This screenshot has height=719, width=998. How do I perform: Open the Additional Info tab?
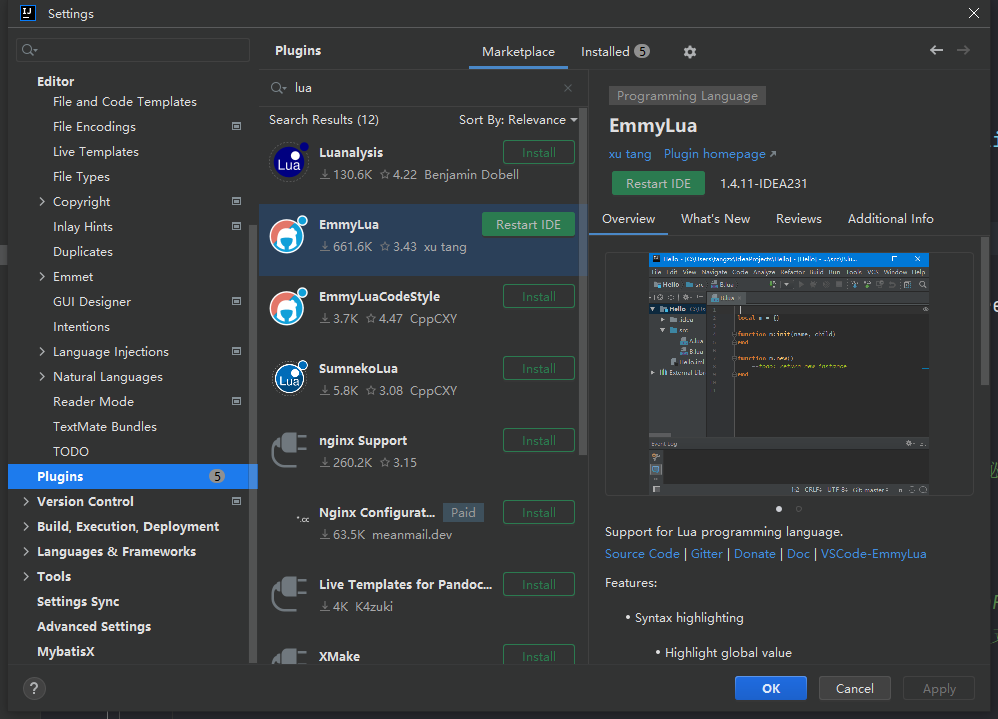(890, 219)
